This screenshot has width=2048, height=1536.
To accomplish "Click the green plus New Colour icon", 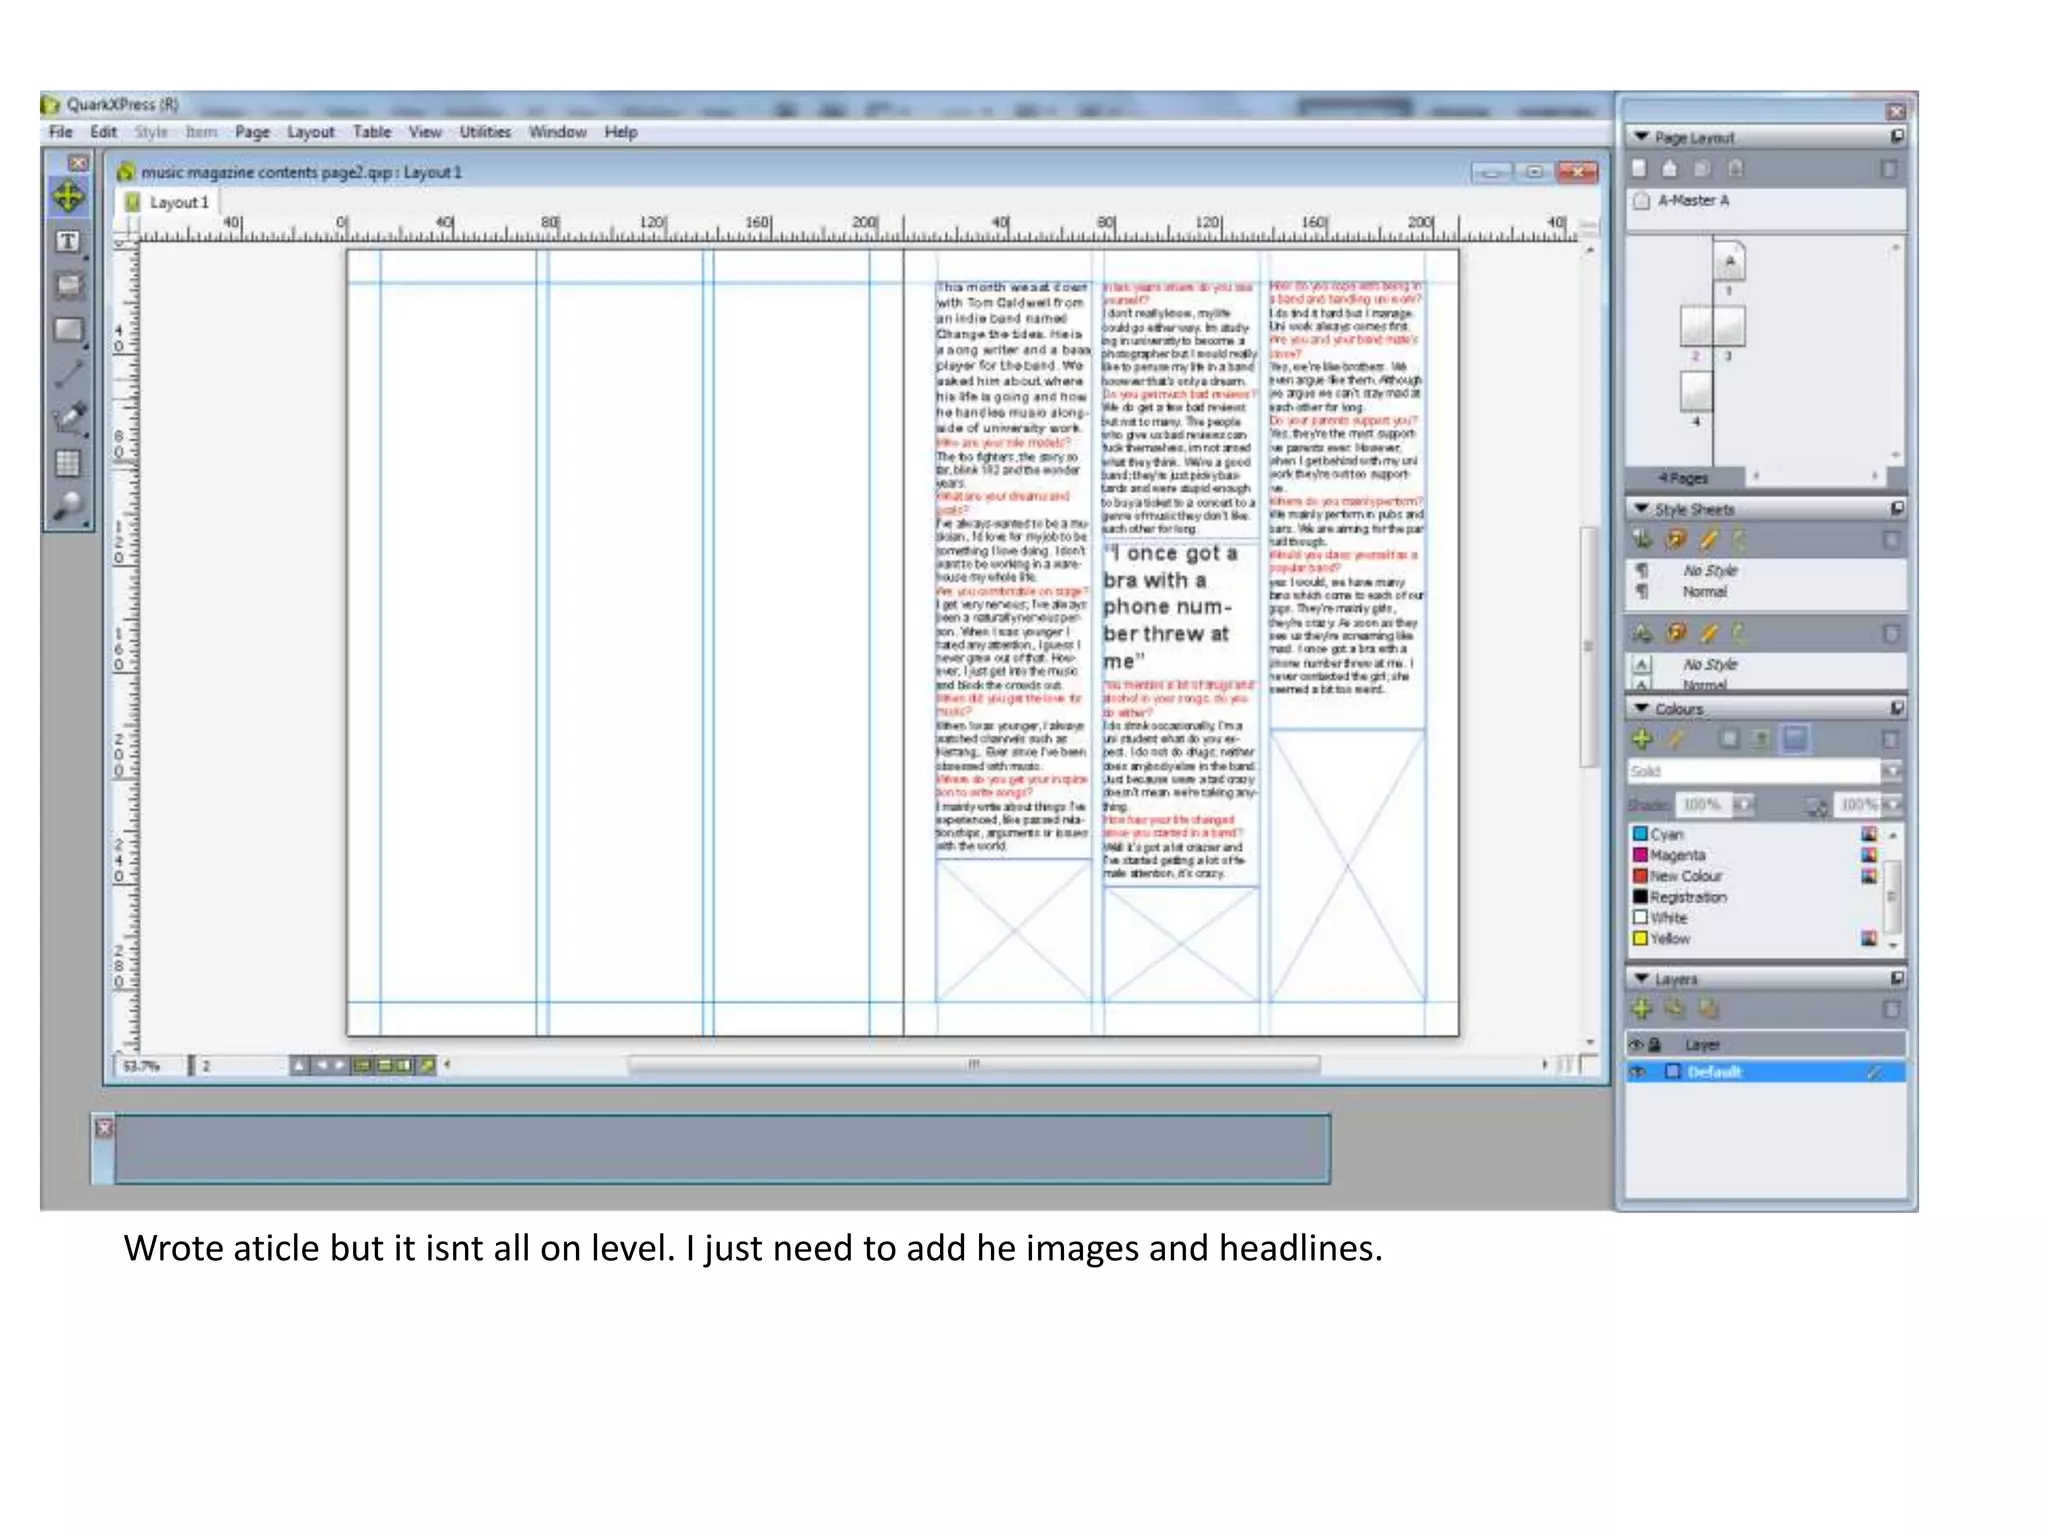I will click(x=1642, y=739).
